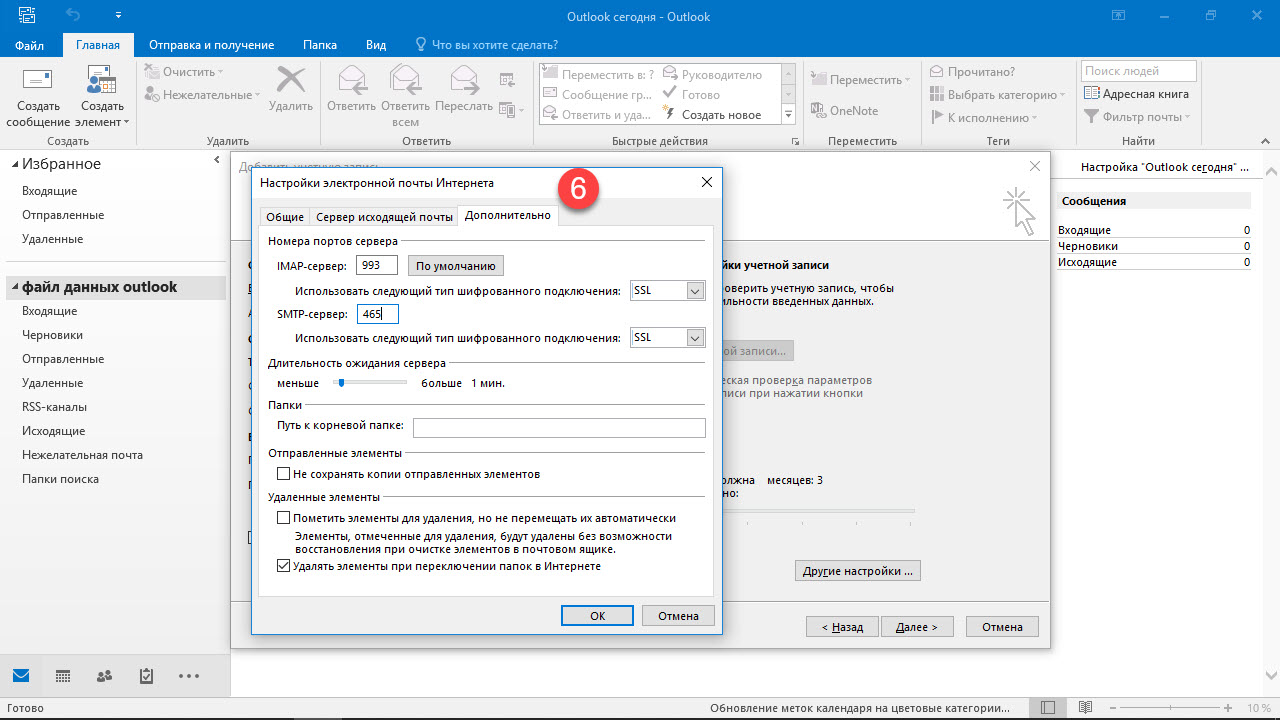Open the Quick actions dialog launcher

[x=796, y=142]
